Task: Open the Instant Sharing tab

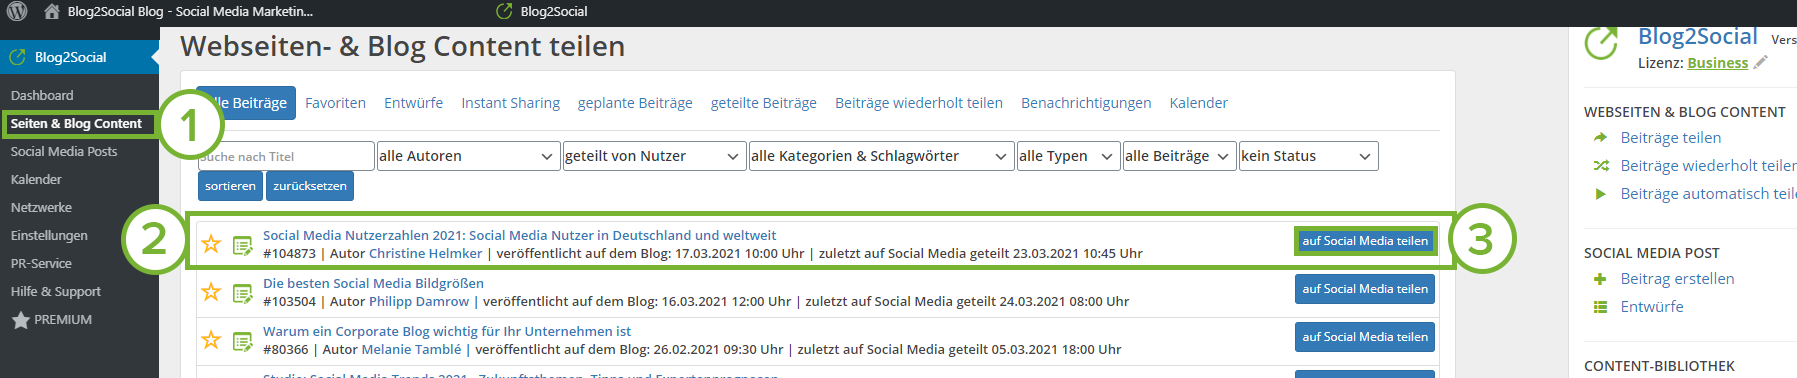Action: tap(510, 103)
